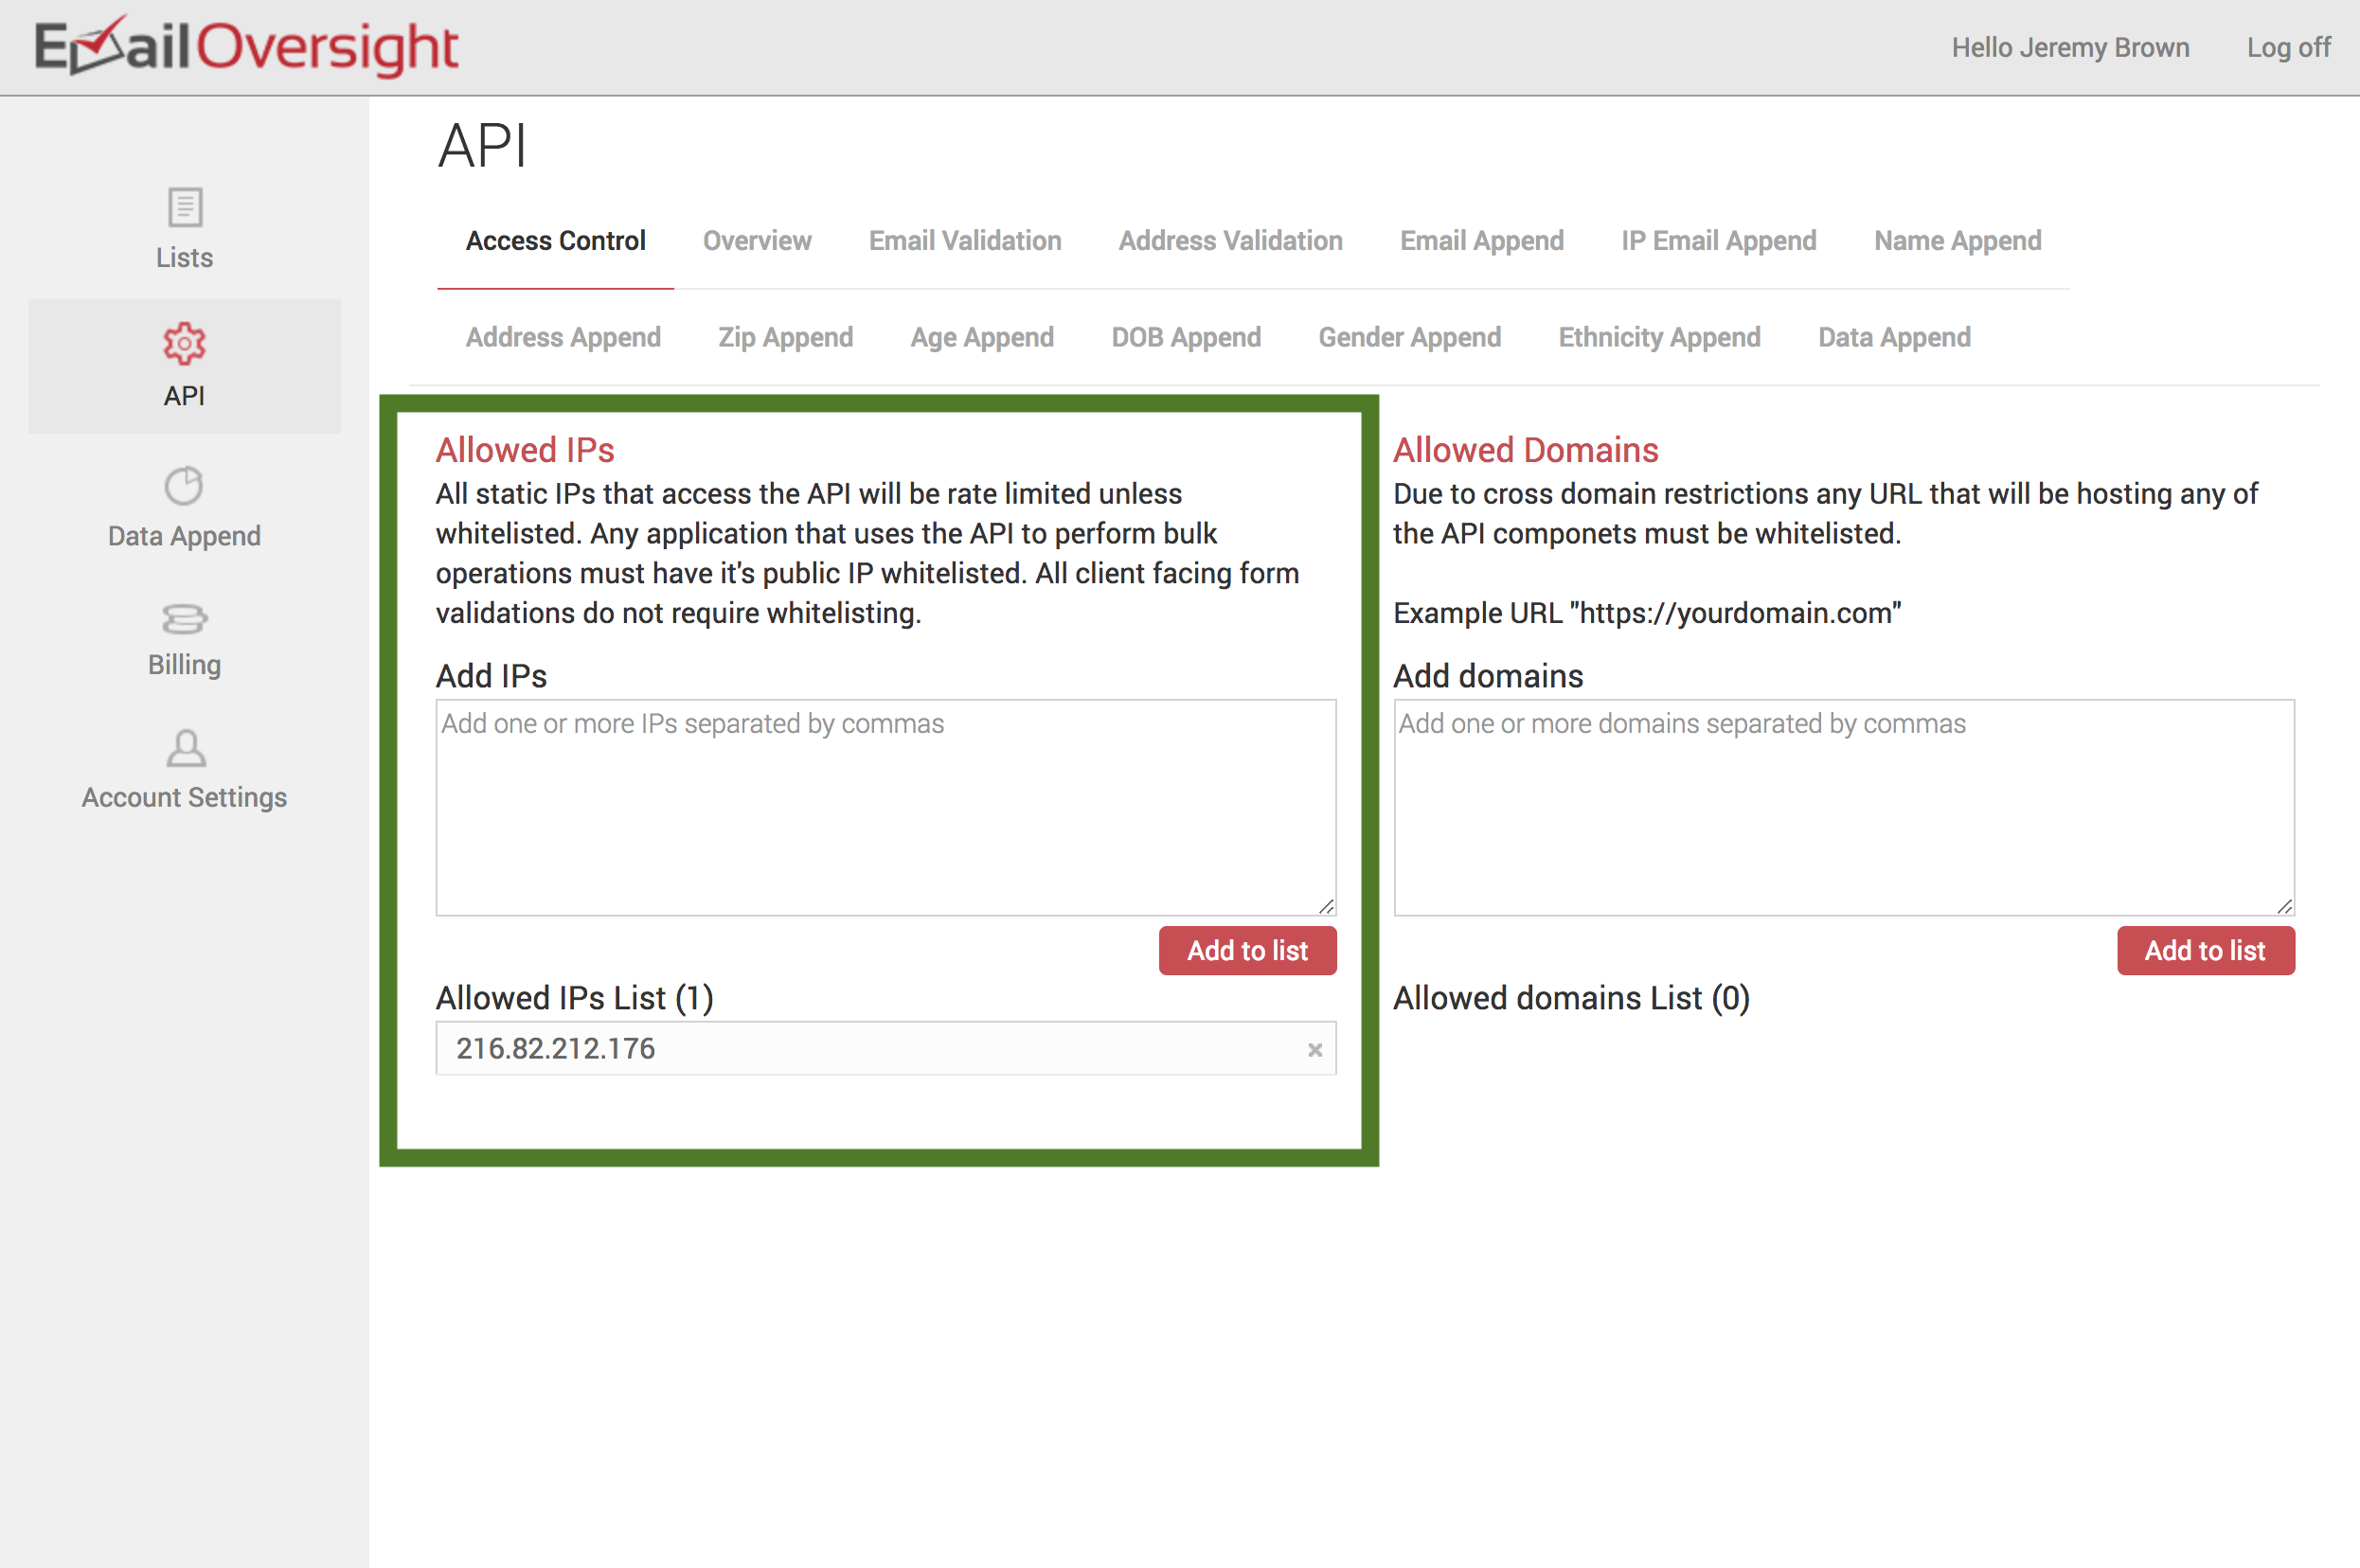Open Data Append pie chart icon
The height and width of the screenshot is (1568, 2360).
point(185,486)
